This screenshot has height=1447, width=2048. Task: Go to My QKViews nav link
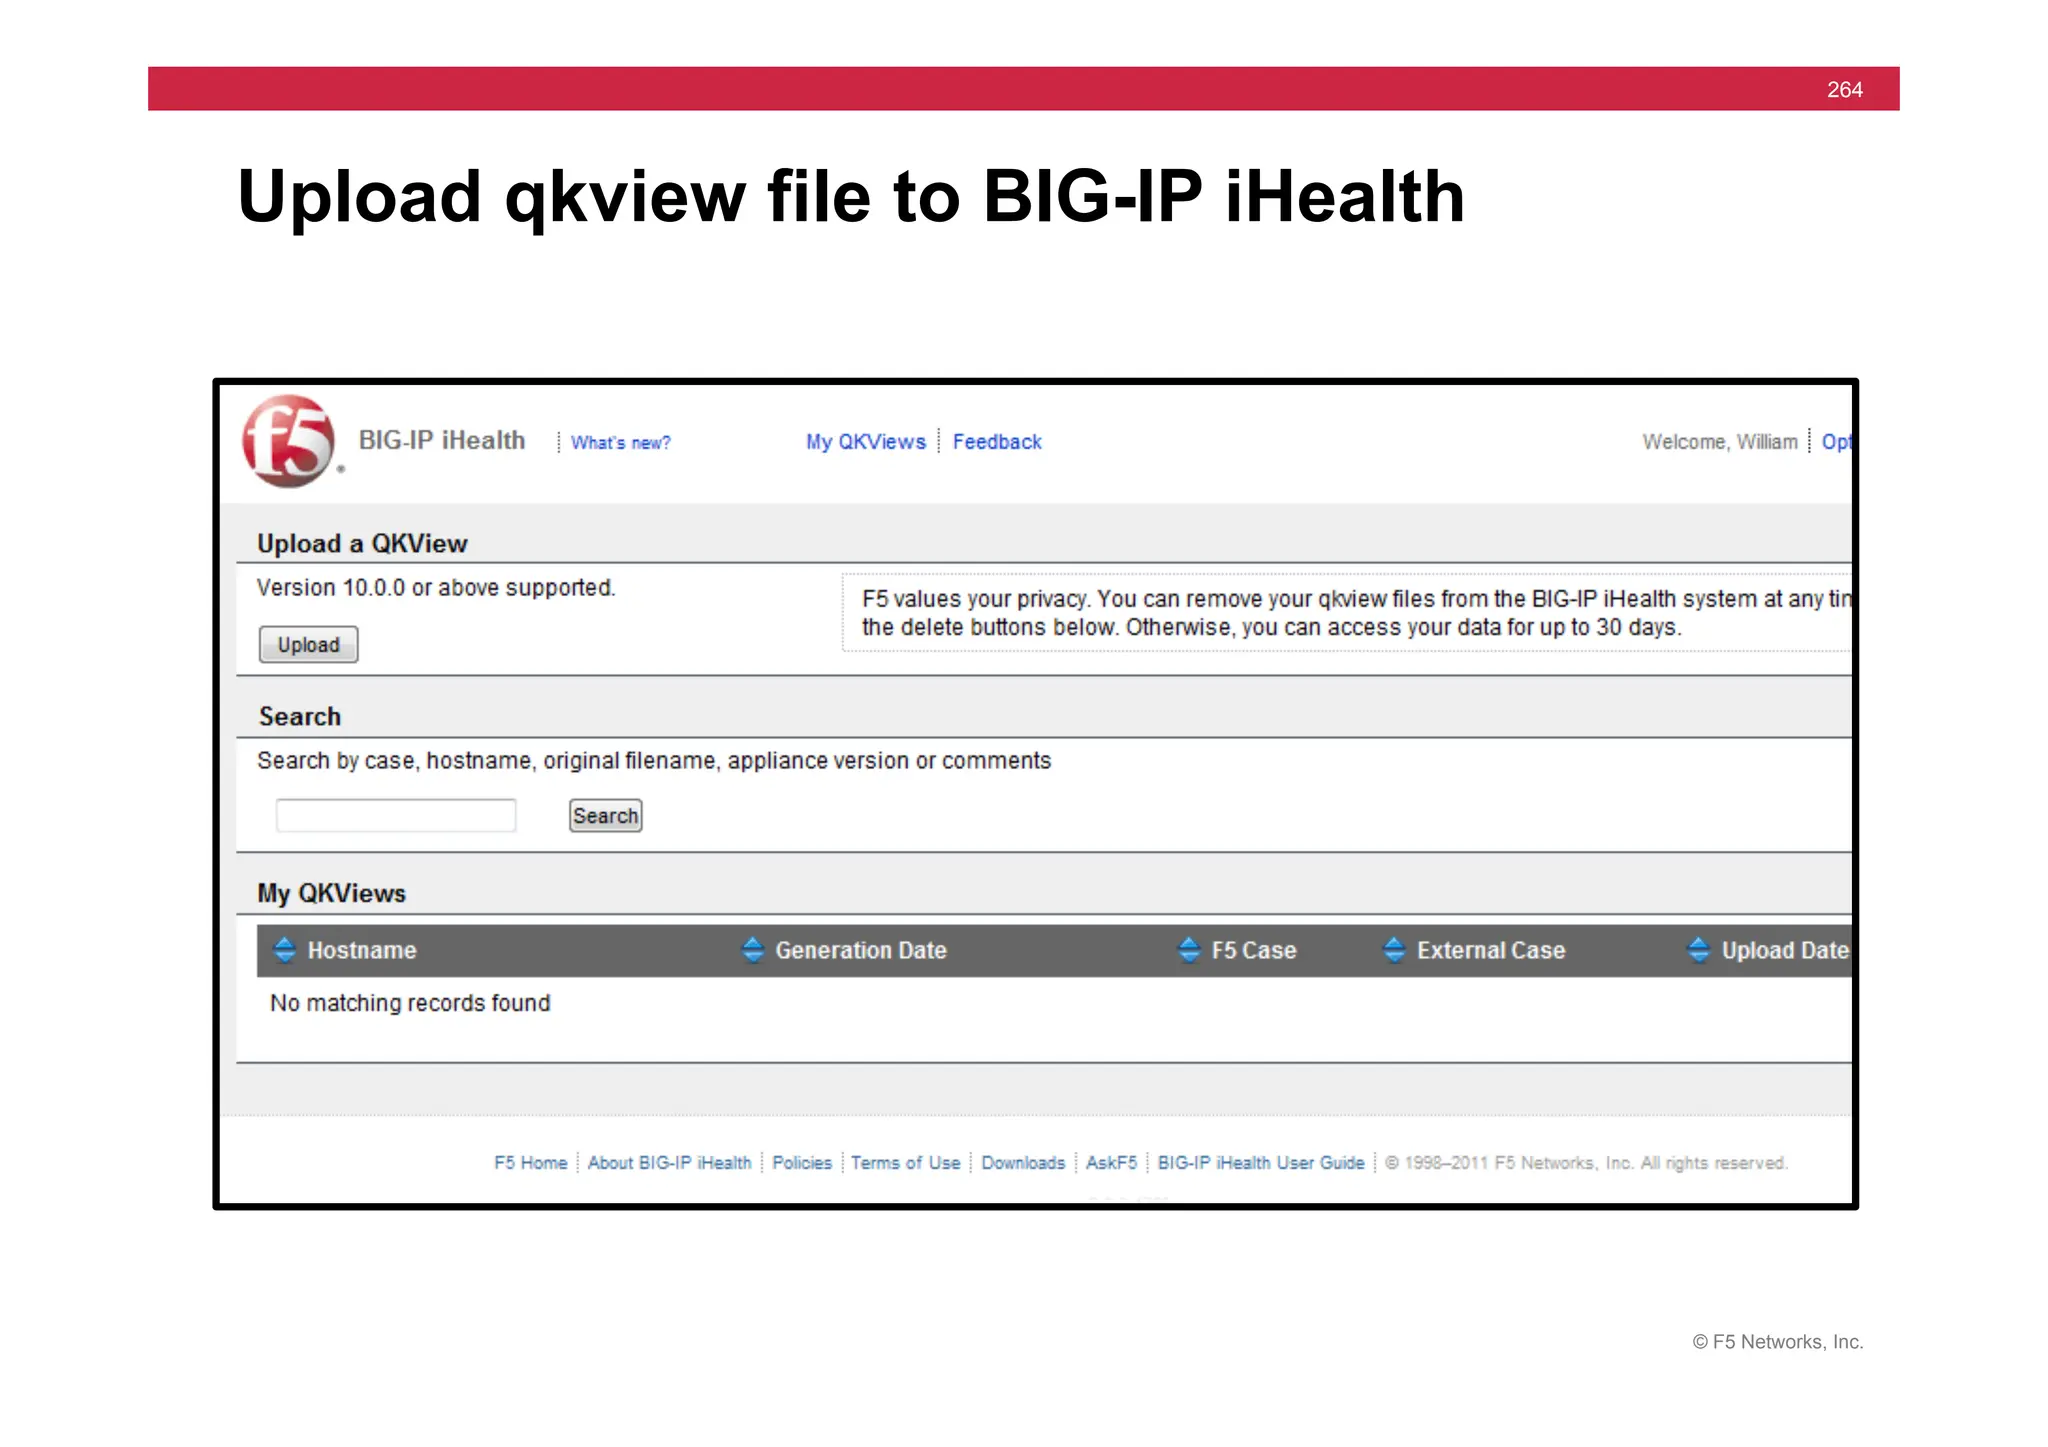(866, 442)
